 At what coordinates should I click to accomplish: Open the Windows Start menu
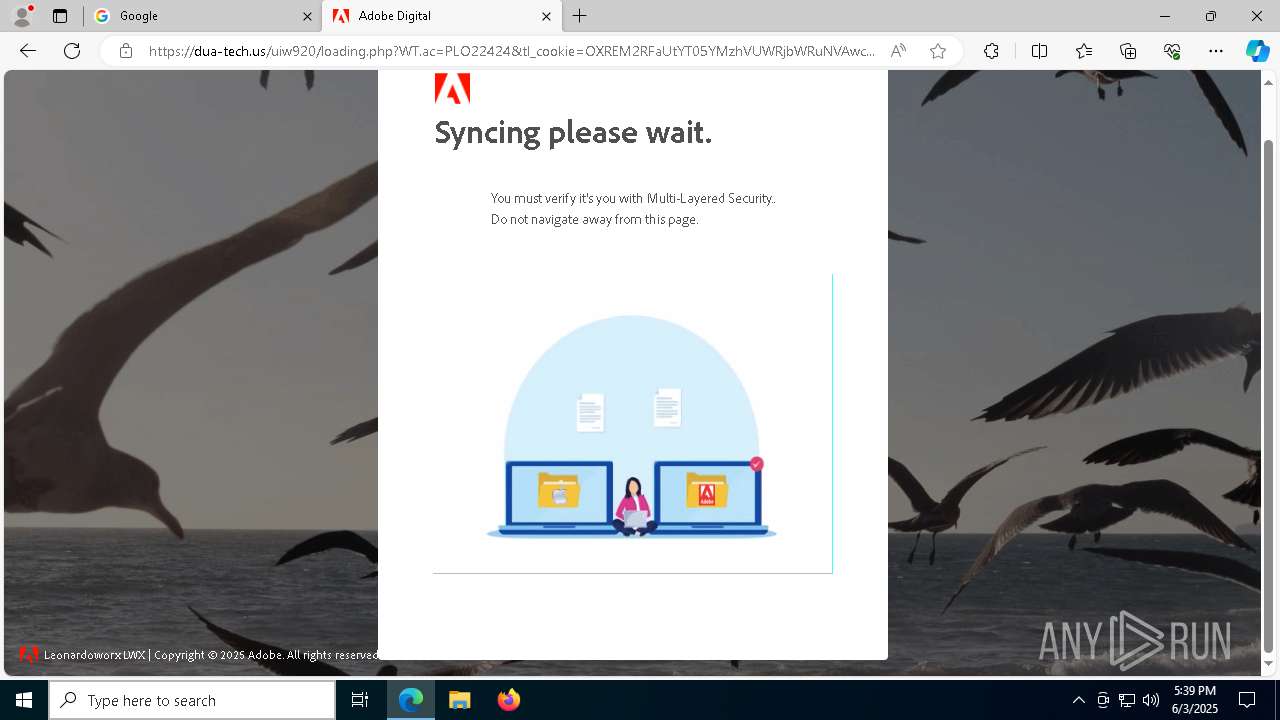click(24, 700)
